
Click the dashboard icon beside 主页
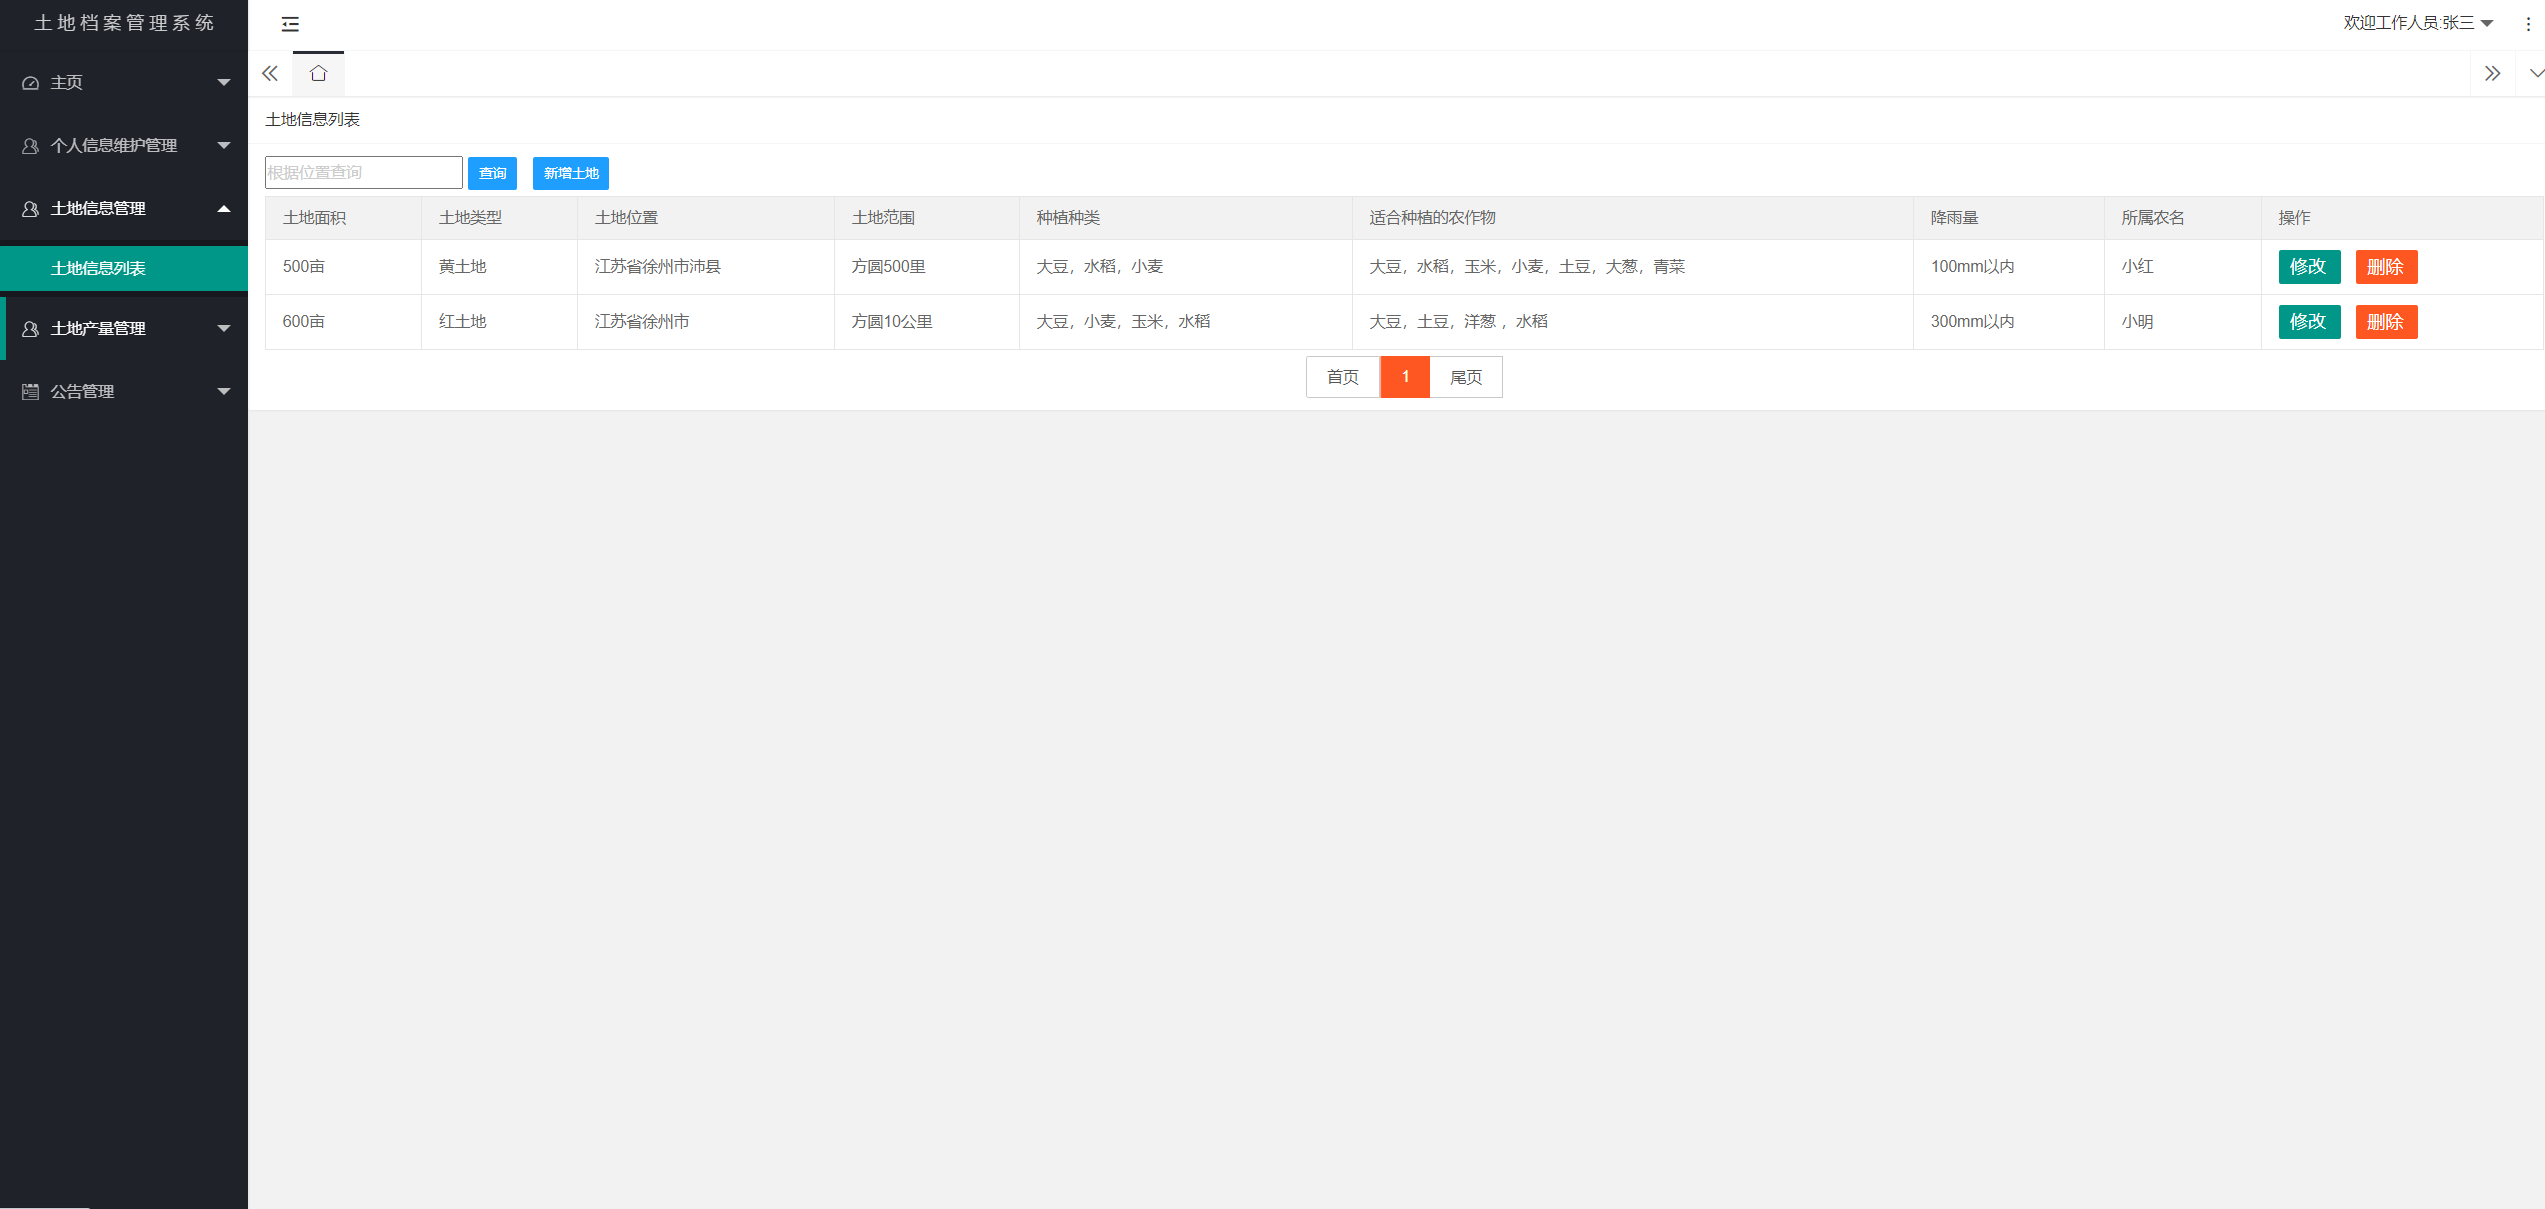(31, 83)
